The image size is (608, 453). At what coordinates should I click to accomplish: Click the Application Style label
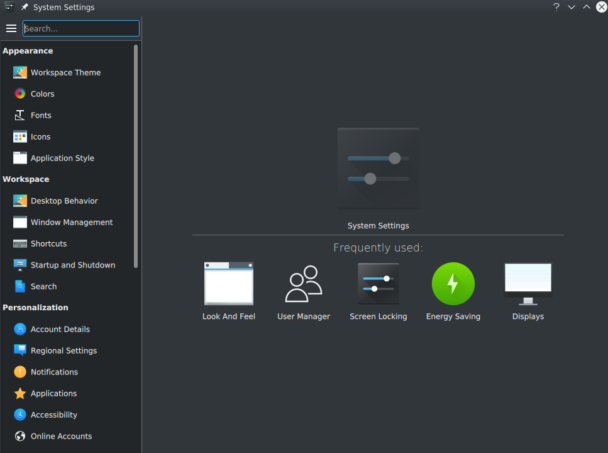click(62, 158)
